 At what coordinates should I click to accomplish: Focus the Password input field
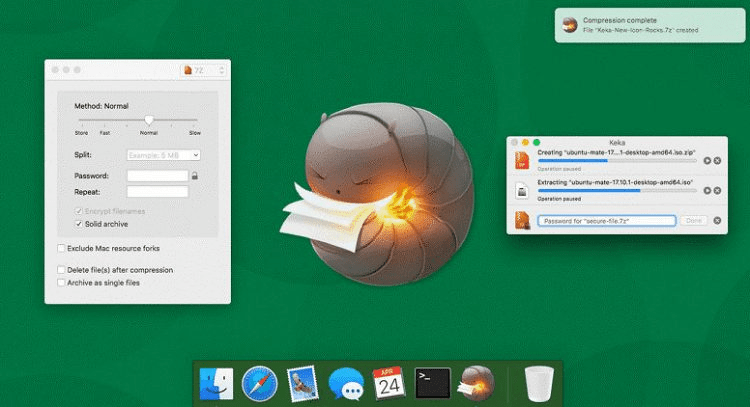[157, 176]
